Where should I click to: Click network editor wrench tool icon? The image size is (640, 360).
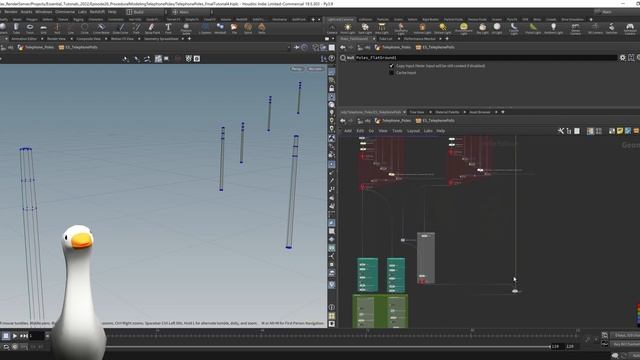pos(561,131)
